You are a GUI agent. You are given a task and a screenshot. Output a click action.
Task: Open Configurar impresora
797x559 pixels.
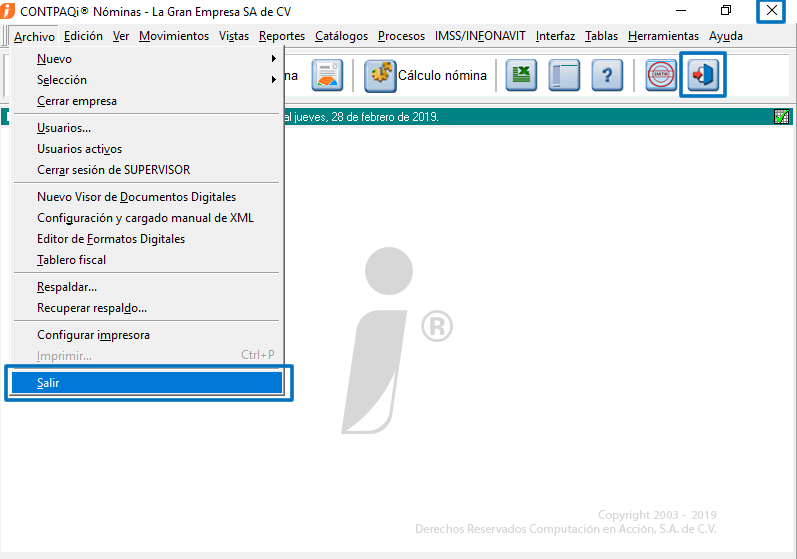click(x=147, y=335)
